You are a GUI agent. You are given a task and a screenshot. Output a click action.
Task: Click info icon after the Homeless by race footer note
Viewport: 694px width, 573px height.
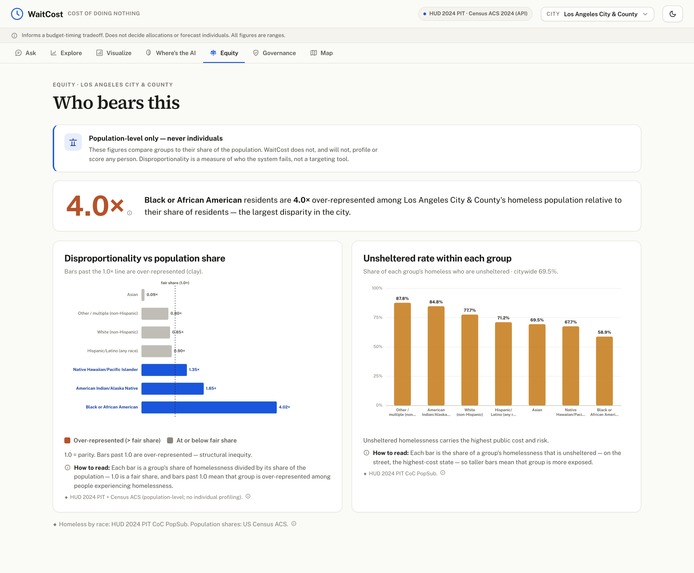click(293, 524)
